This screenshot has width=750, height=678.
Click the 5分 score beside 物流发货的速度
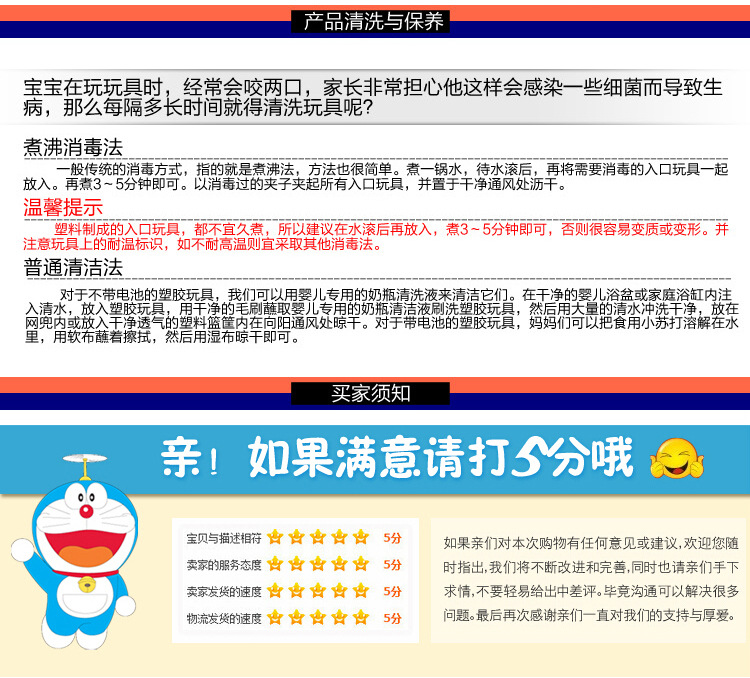click(392, 618)
